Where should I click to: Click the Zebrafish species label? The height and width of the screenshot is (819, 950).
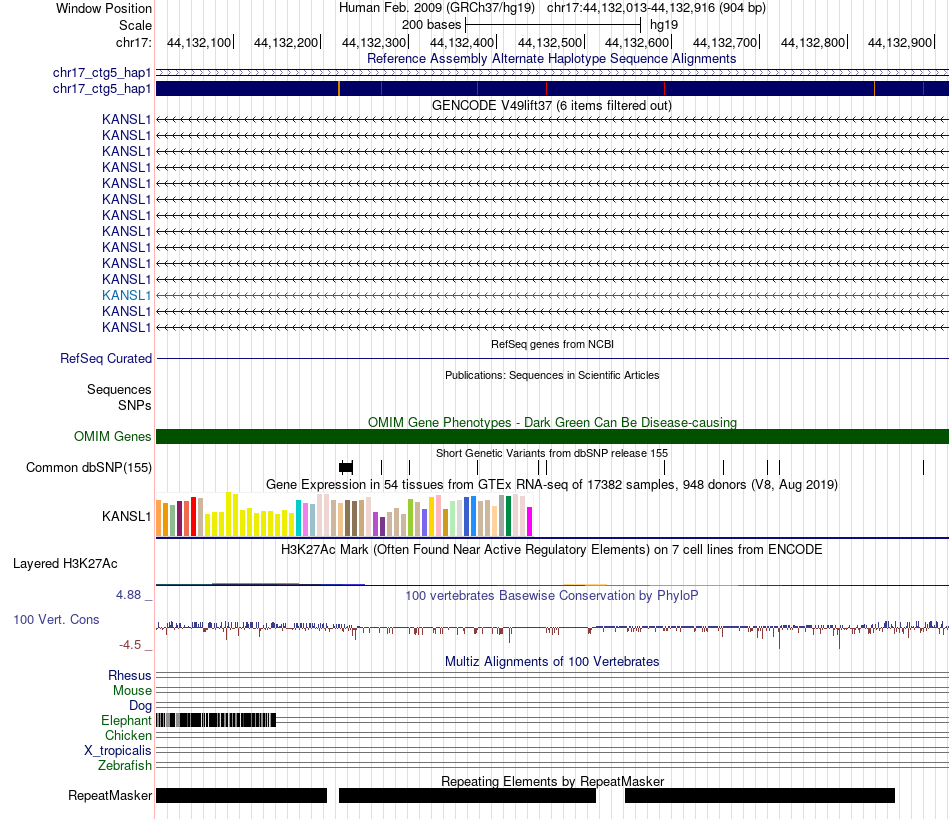tap(124, 766)
